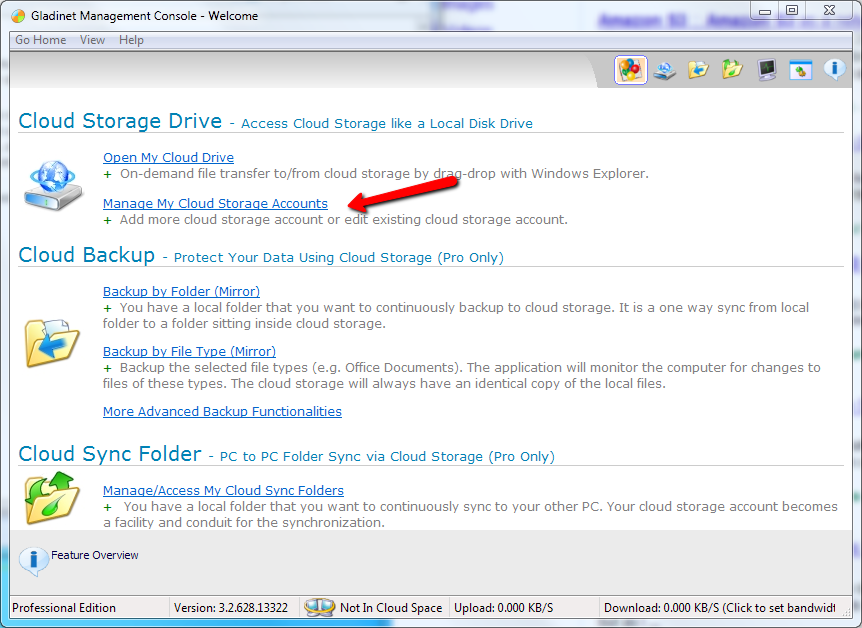
Task: Click the Feature Overview info bubble icon
Action: 34,560
